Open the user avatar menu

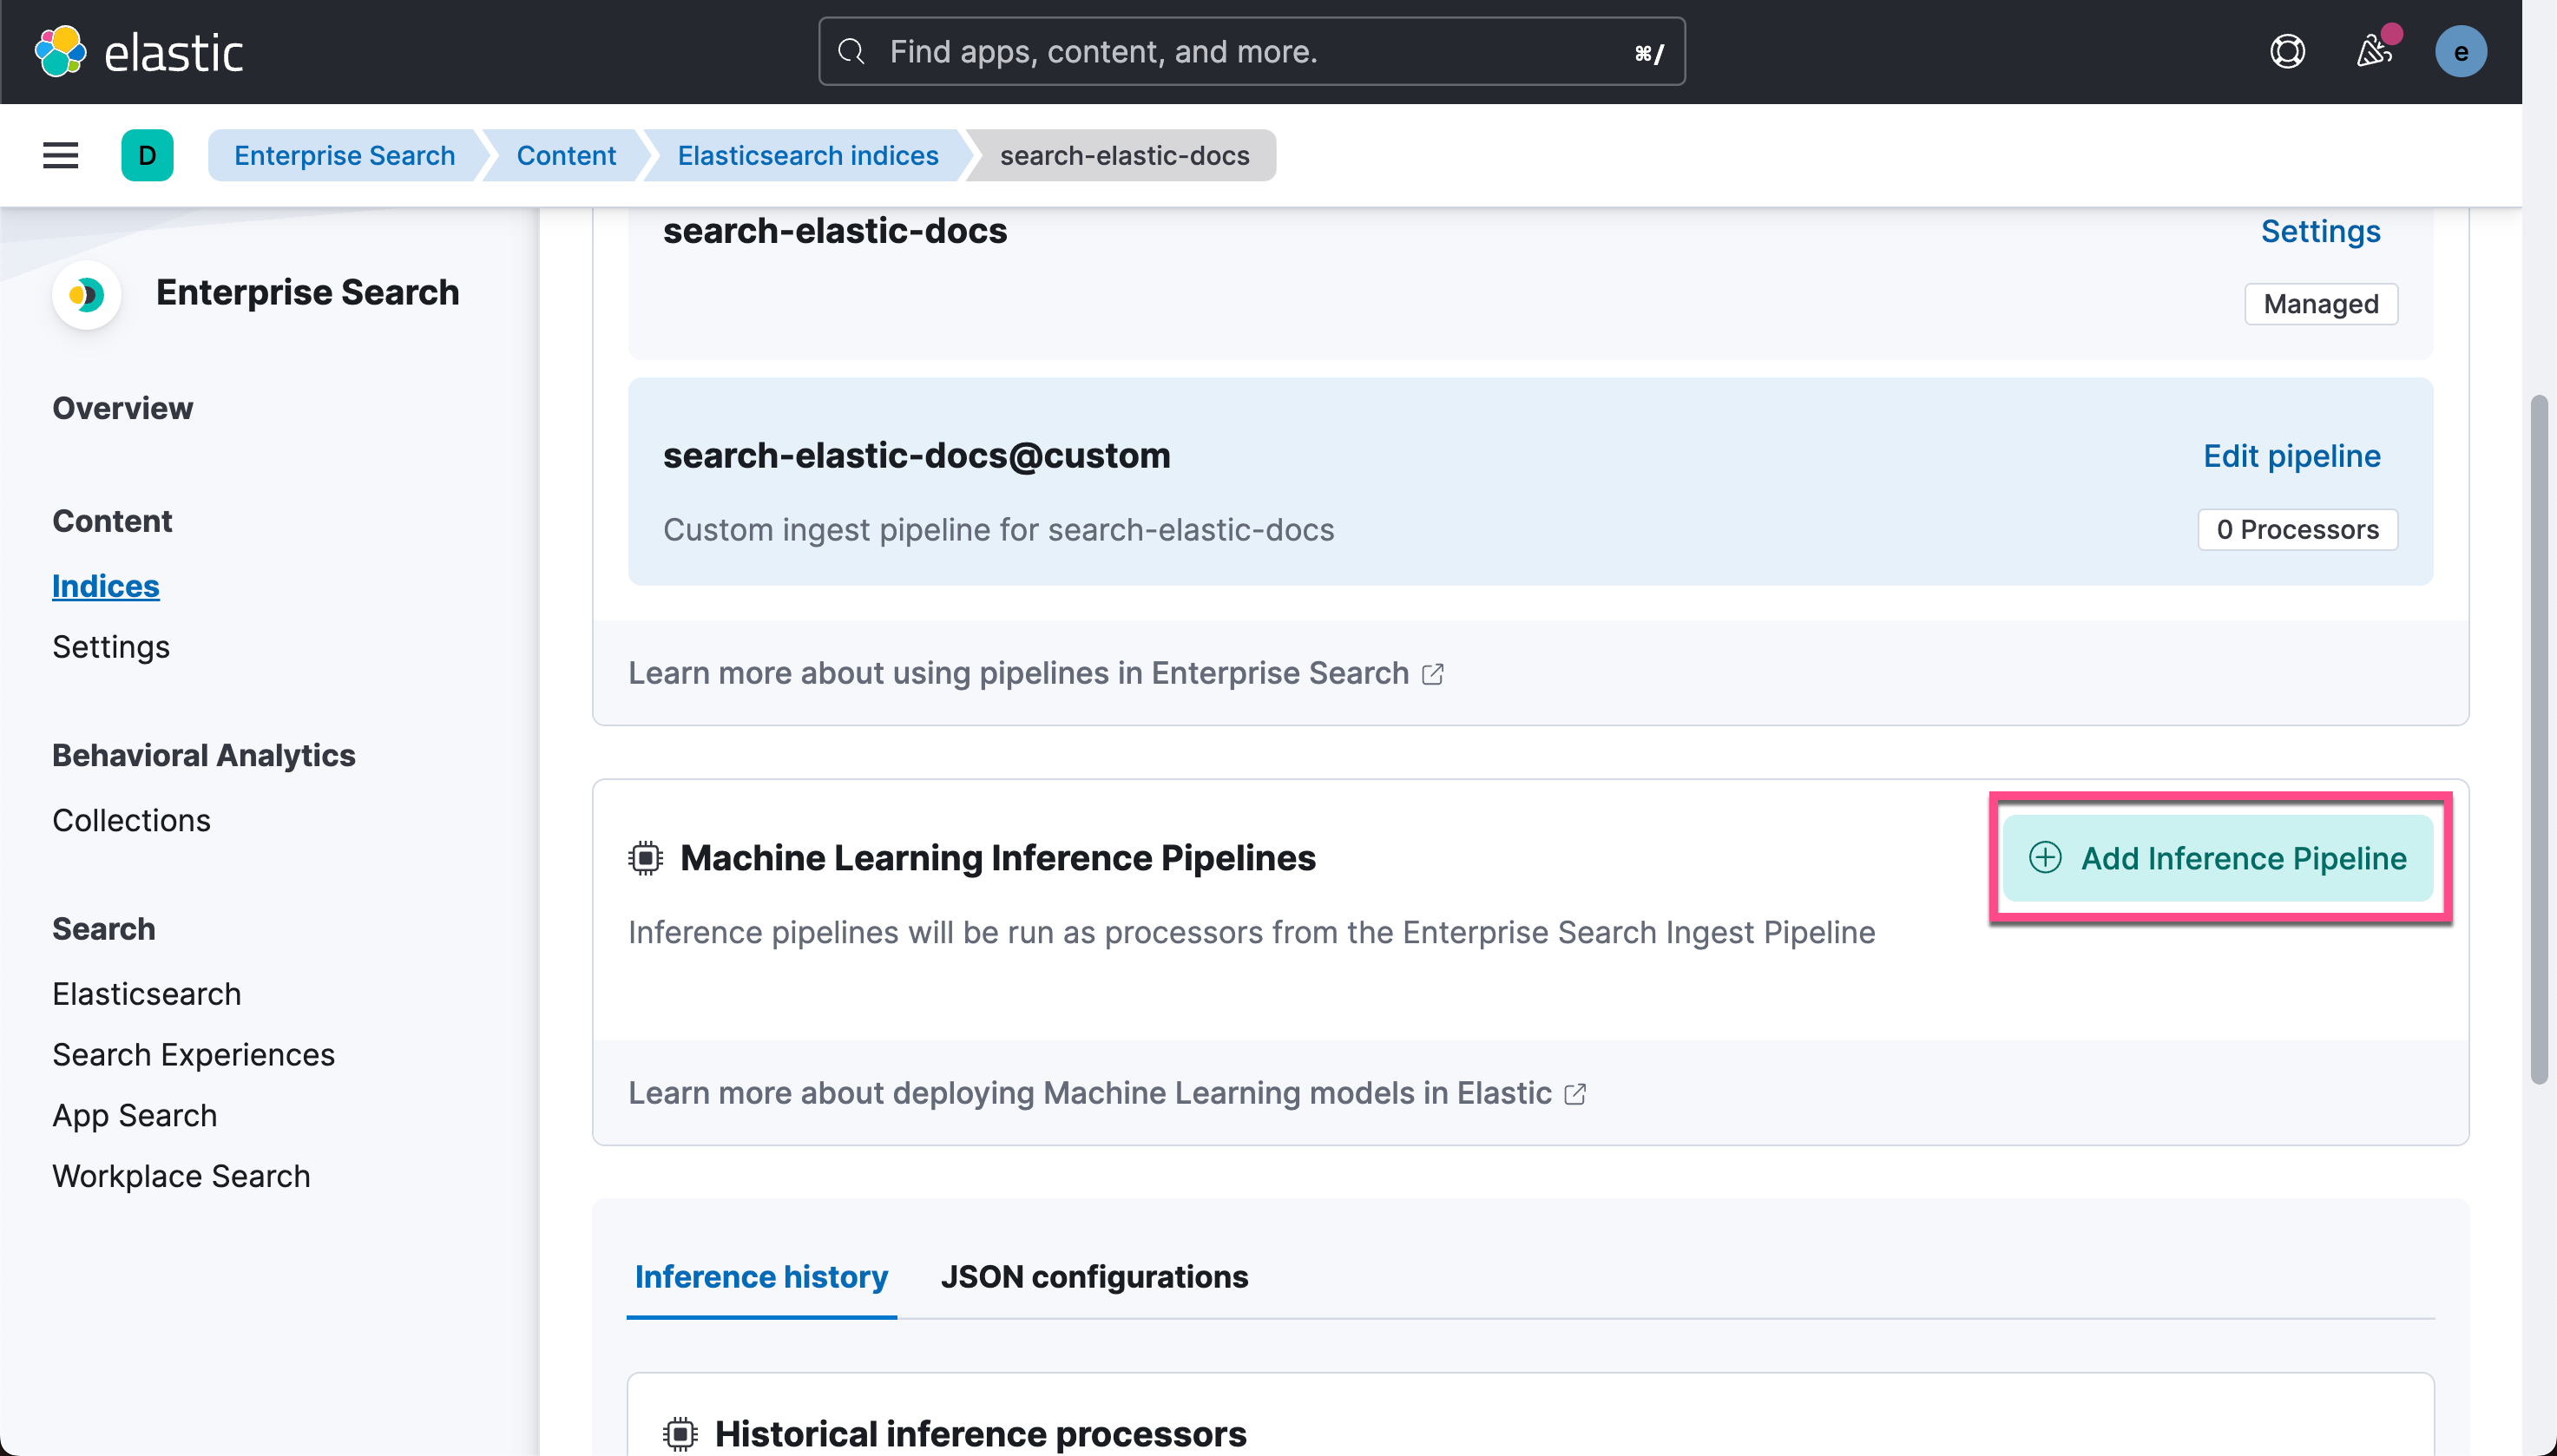coord(2460,52)
